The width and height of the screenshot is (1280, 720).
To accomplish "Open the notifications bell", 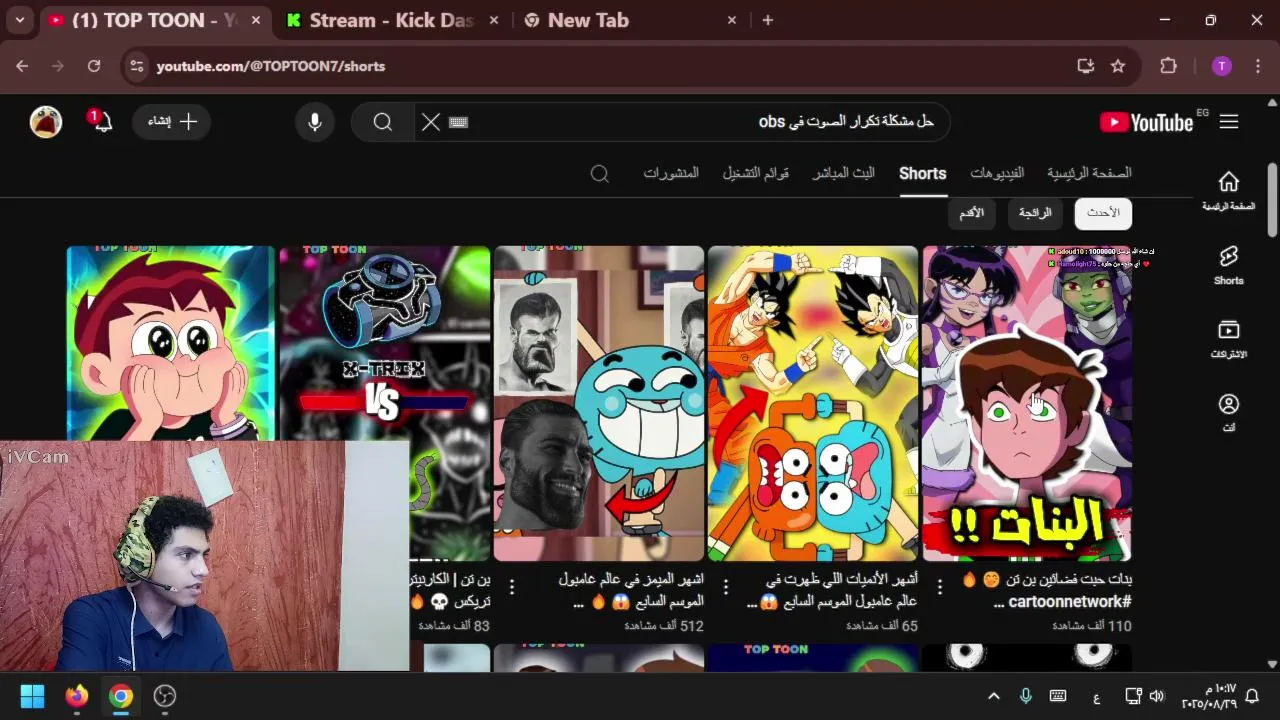I will click(x=101, y=122).
